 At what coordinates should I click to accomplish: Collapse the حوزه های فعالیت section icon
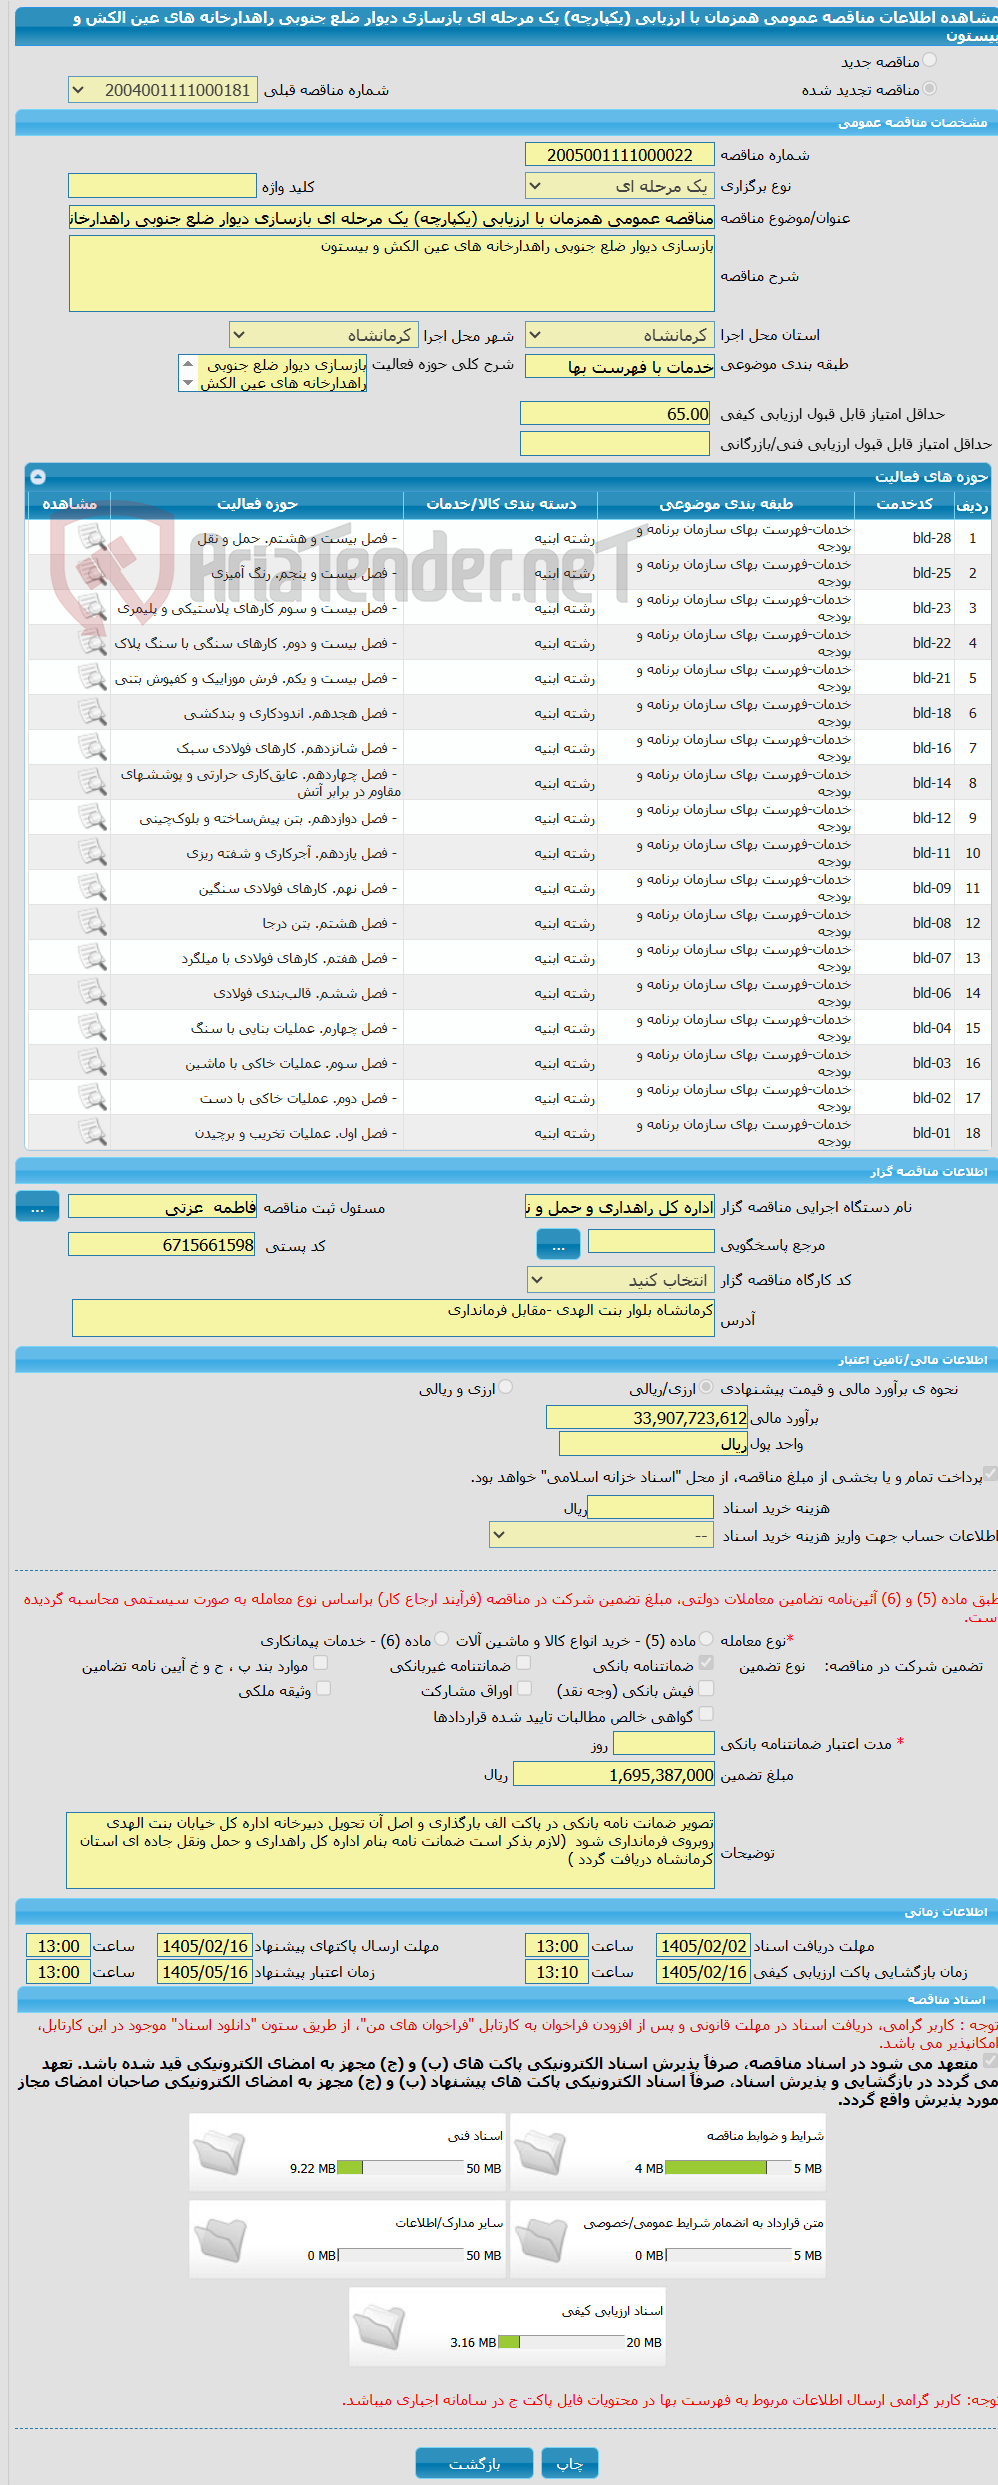tap(38, 477)
